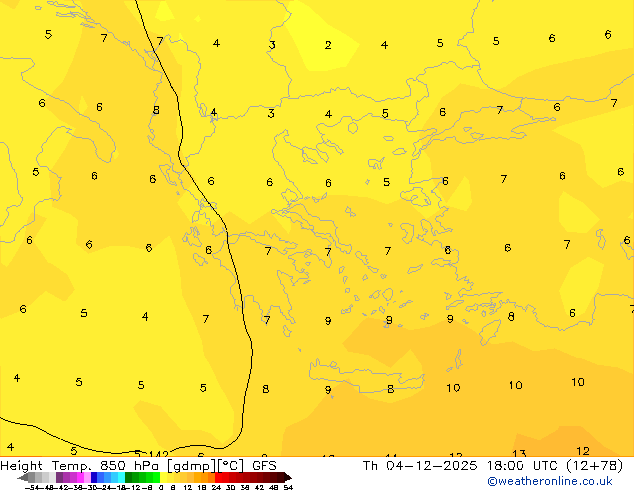Click the '54' label at legend end
Viewport: 634px width, 490px height.
288,488
